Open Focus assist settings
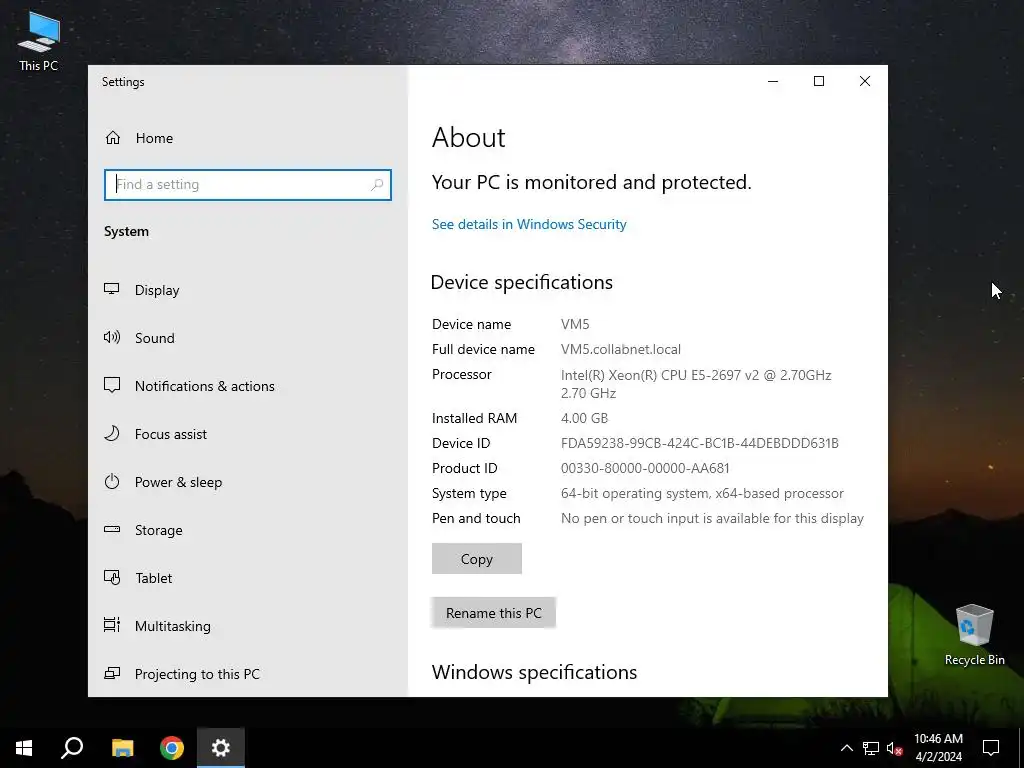 pos(170,434)
